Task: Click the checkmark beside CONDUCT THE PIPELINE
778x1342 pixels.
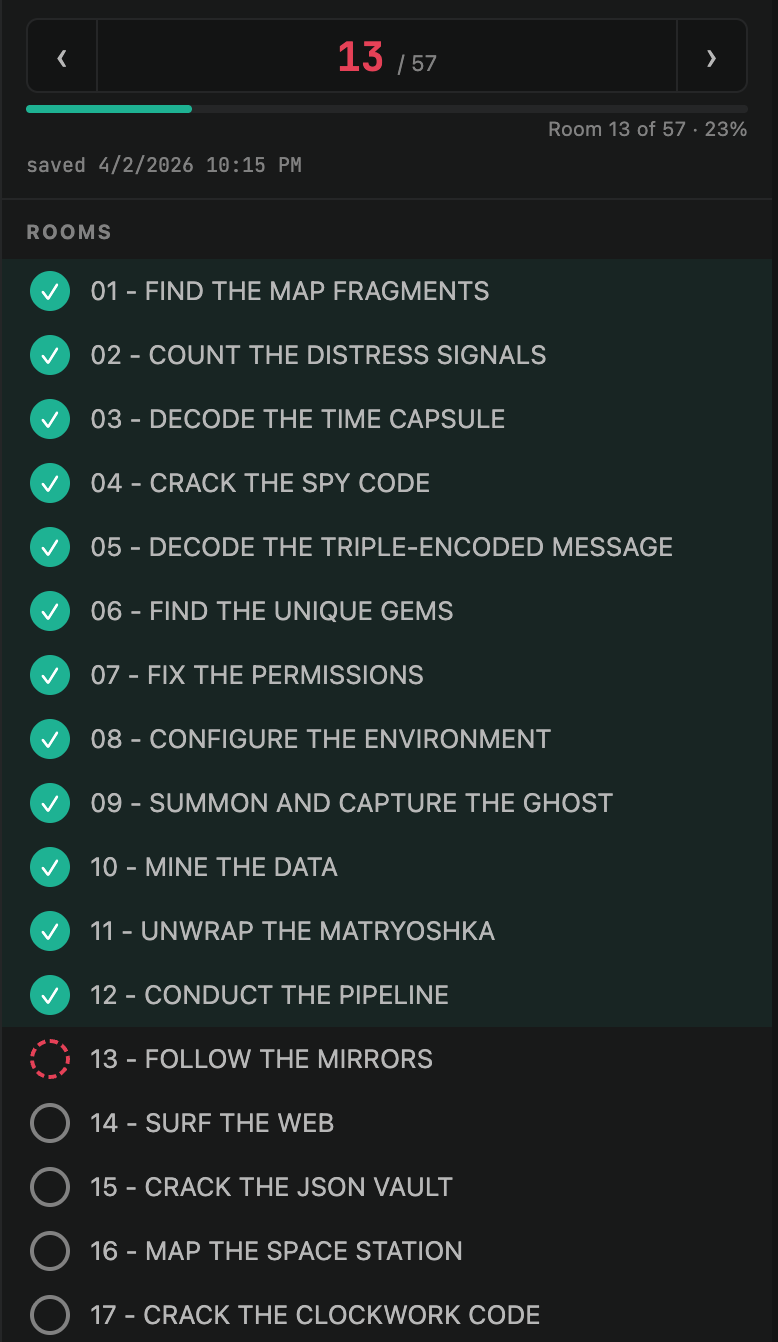Action: (x=50, y=995)
